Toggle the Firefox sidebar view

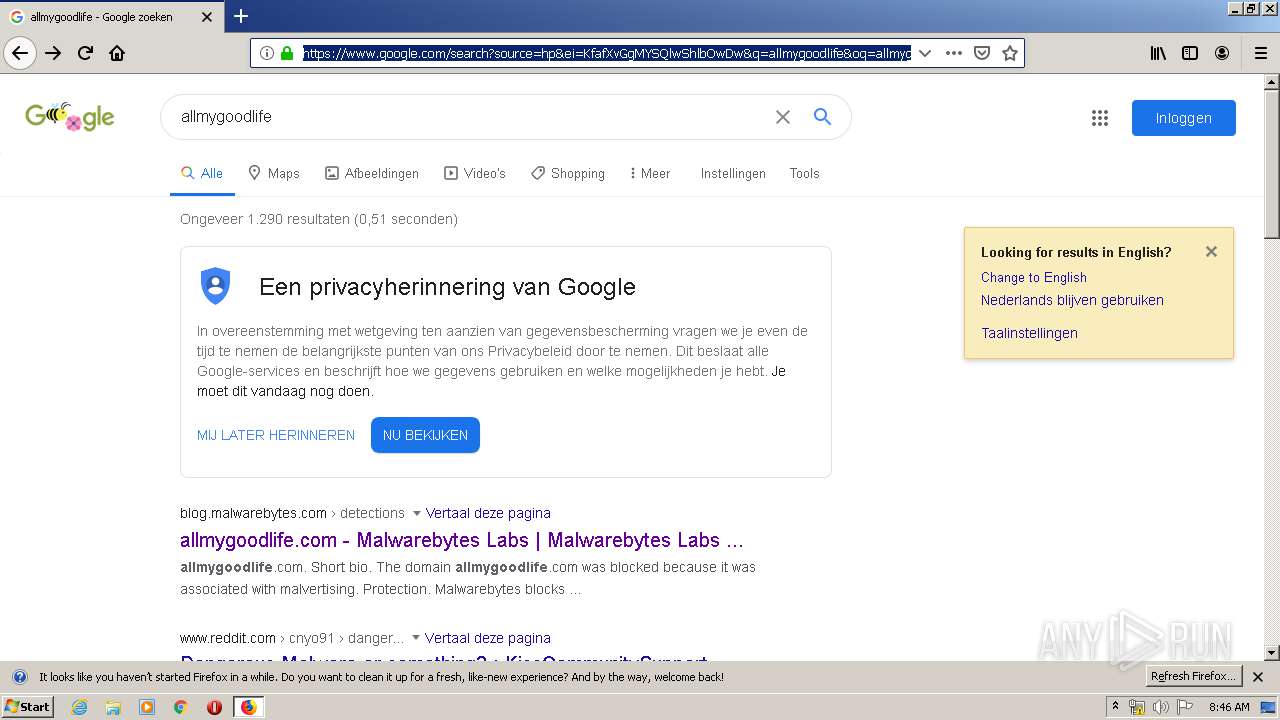[x=1190, y=53]
